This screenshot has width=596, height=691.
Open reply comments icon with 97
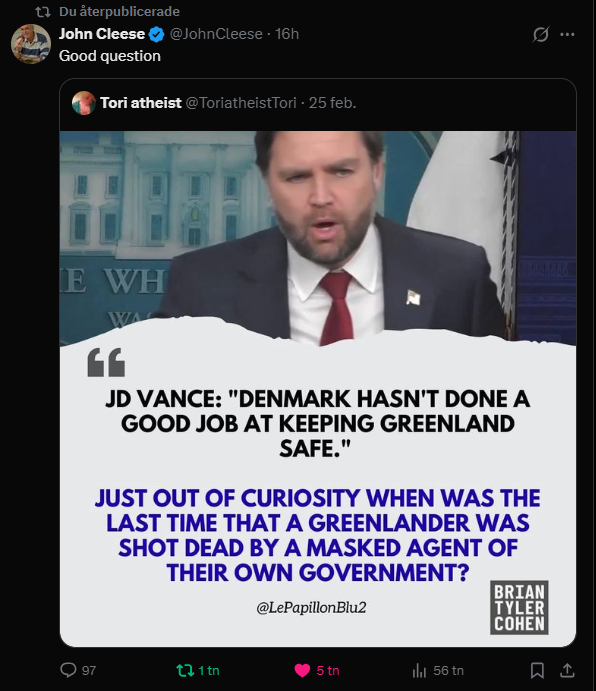(x=68, y=670)
